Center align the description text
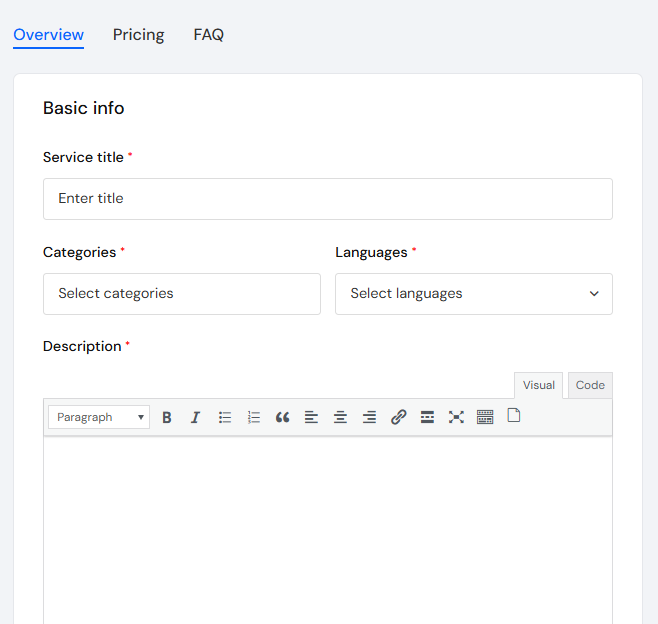Image resolution: width=658 pixels, height=624 pixels. pos(341,417)
